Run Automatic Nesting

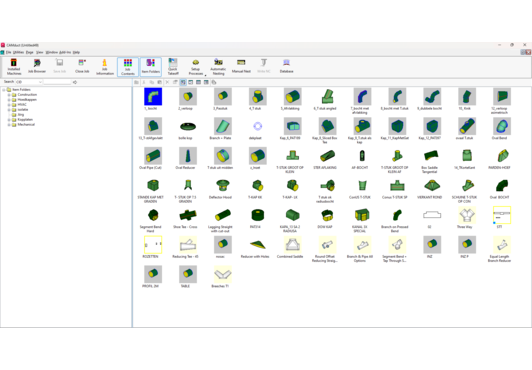218,66
